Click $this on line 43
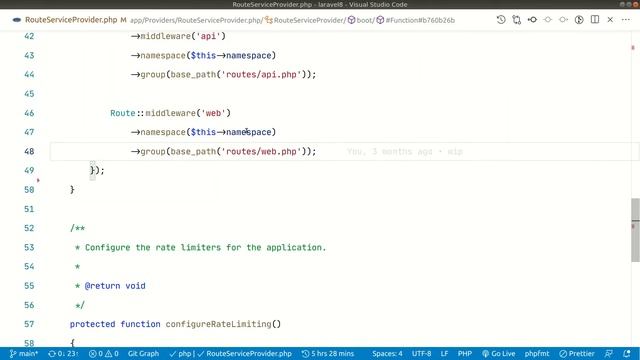This screenshot has width=640, height=360. [203, 56]
